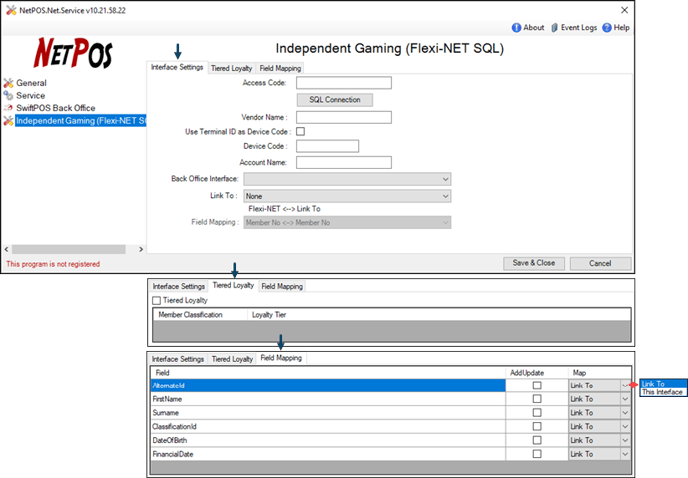Open the Link To dropdown showing None
Screen dimensions: 688x478
[347, 196]
